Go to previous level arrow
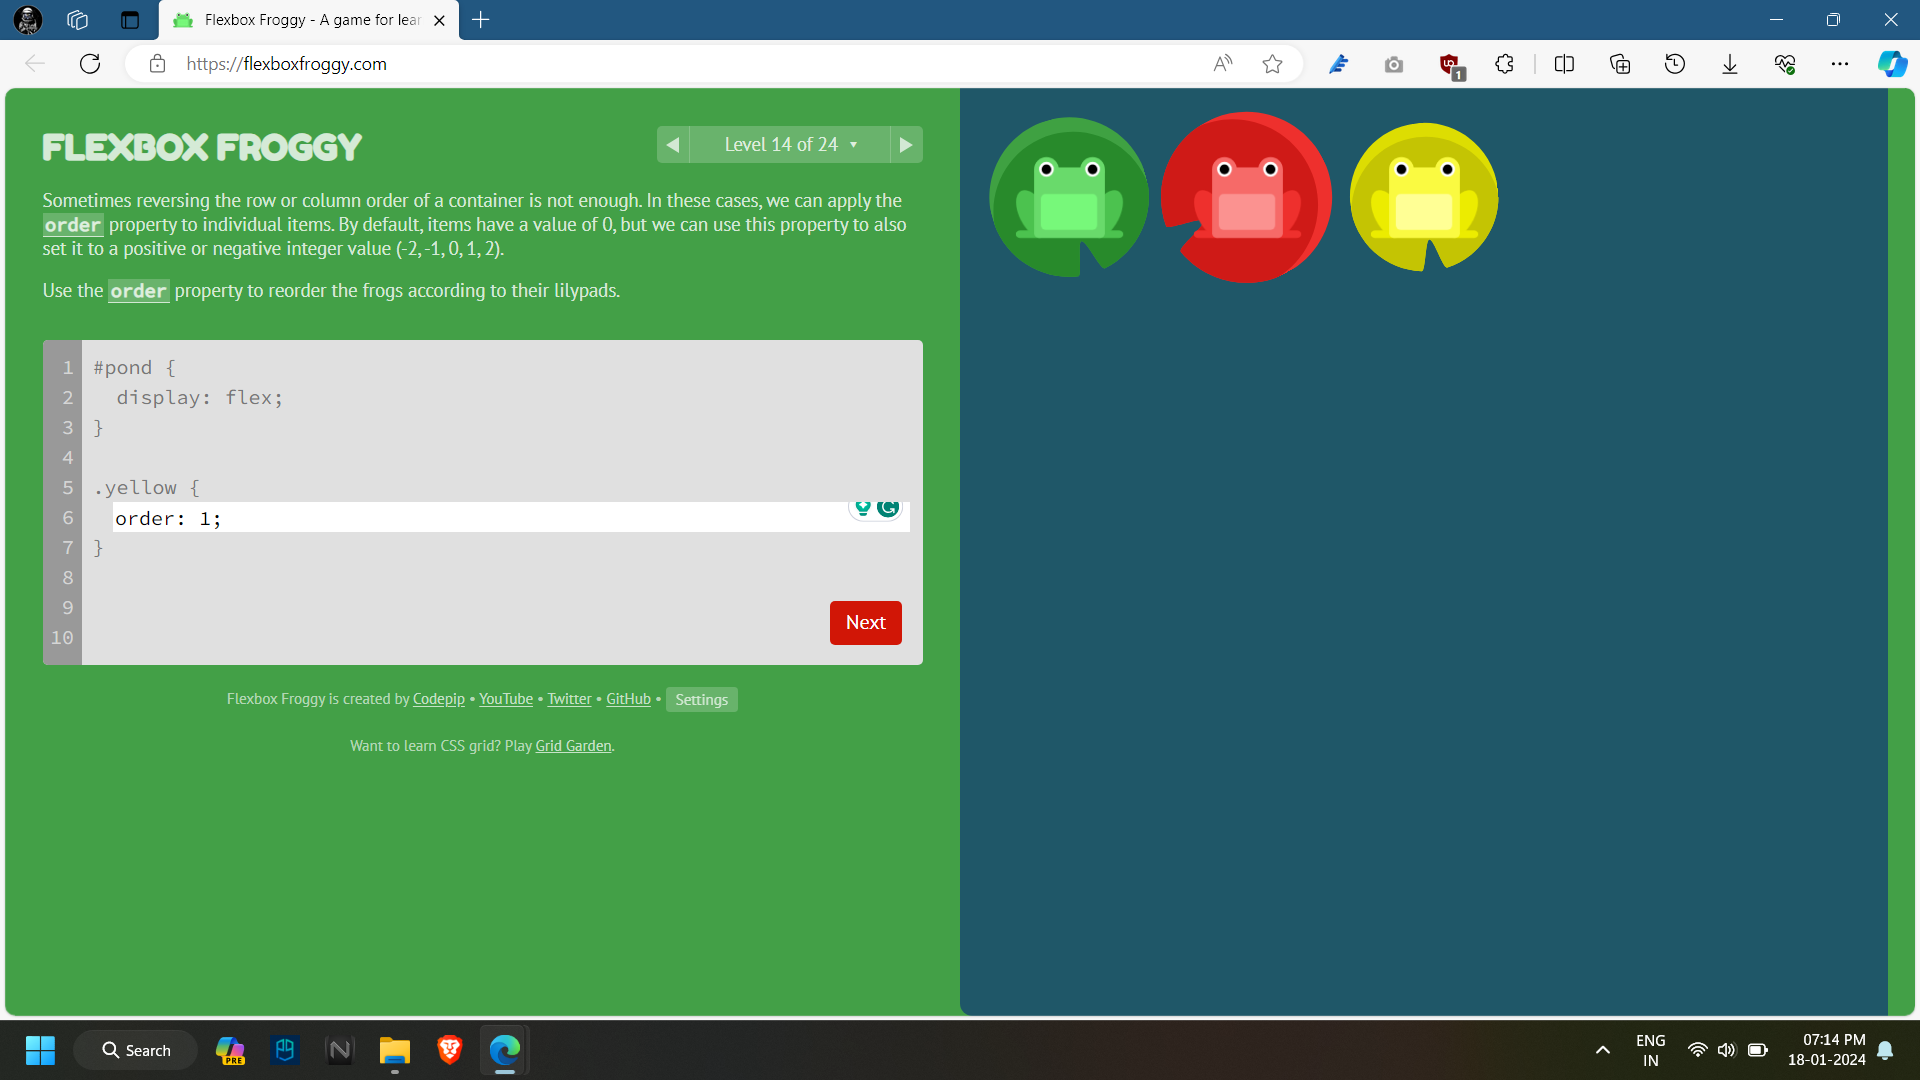The height and width of the screenshot is (1080, 1920). [x=673, y=145]
